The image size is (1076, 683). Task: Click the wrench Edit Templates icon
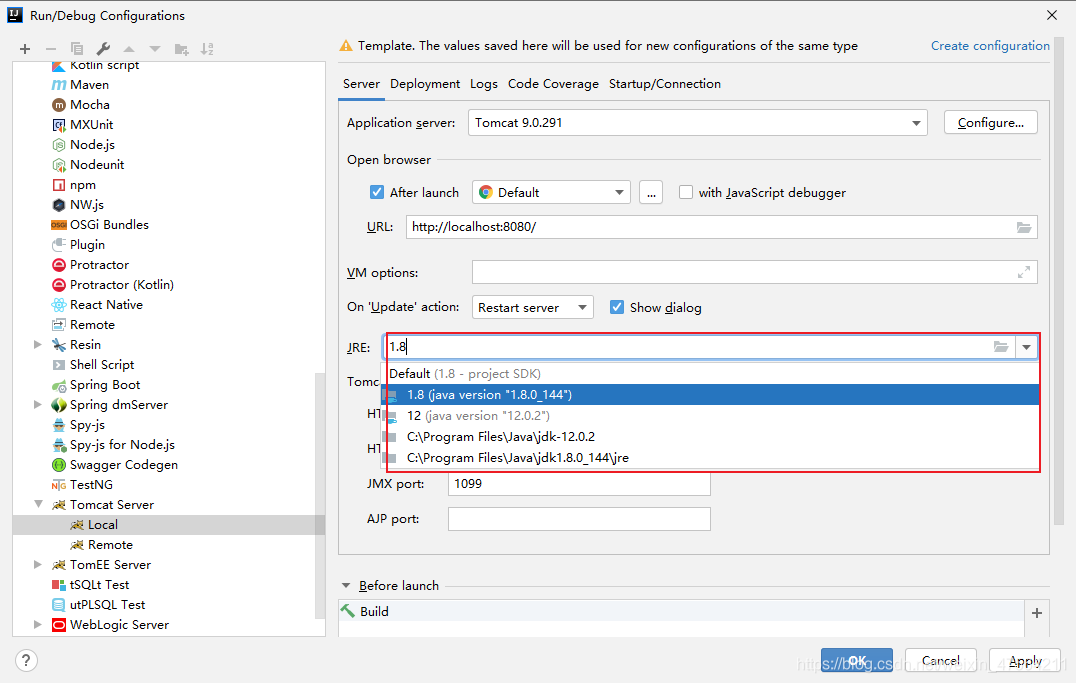pos(103,49)
